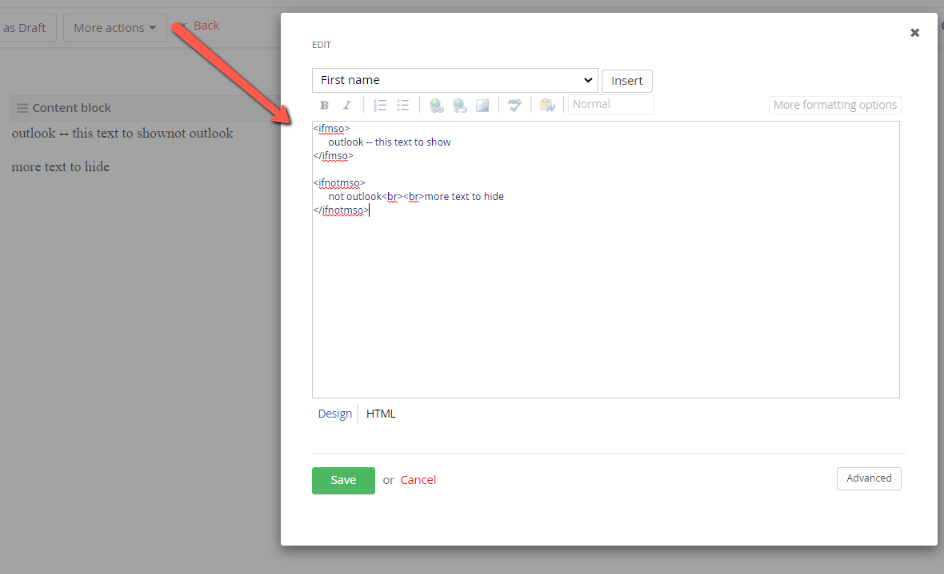This screenshot has height=574, width=944.
Task: Open the First name merge field dropdown
Action: pos(455,80)
